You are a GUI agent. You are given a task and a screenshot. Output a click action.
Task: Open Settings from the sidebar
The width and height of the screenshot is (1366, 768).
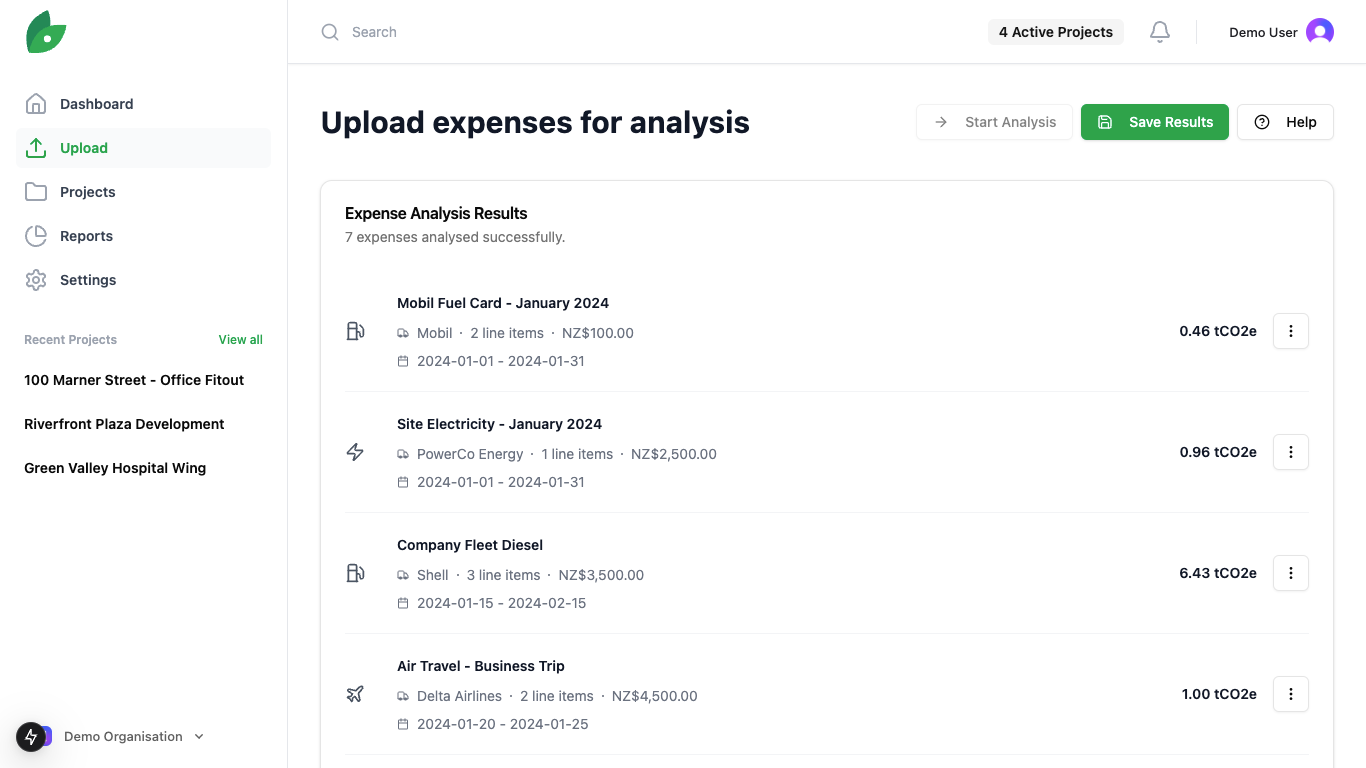click(x=88, y=280)
